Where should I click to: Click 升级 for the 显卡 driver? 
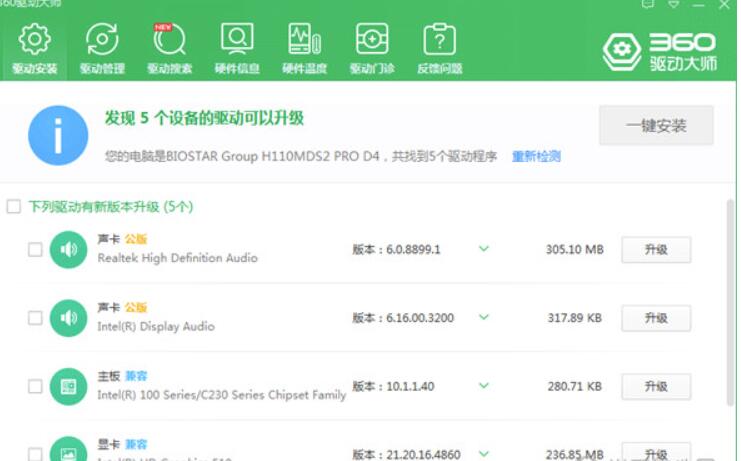(x=656, y=452)
